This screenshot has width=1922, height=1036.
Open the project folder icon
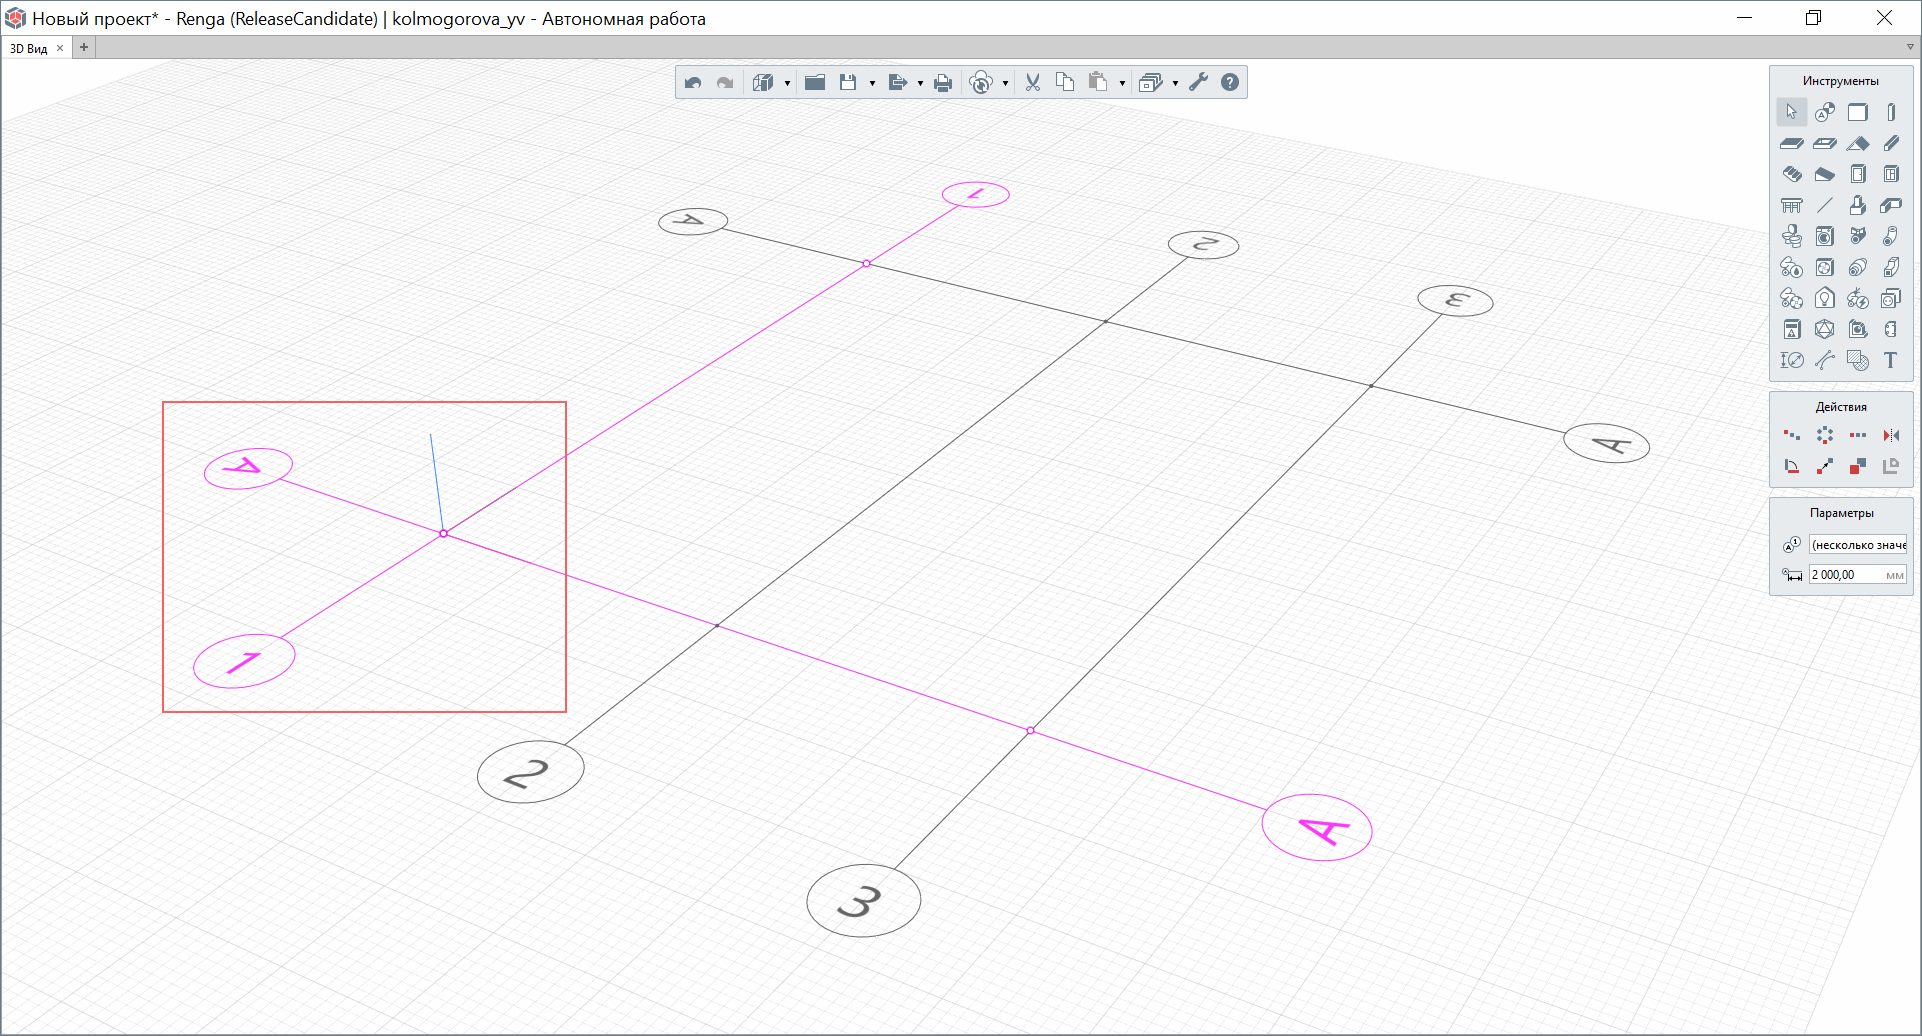[815, 82]
